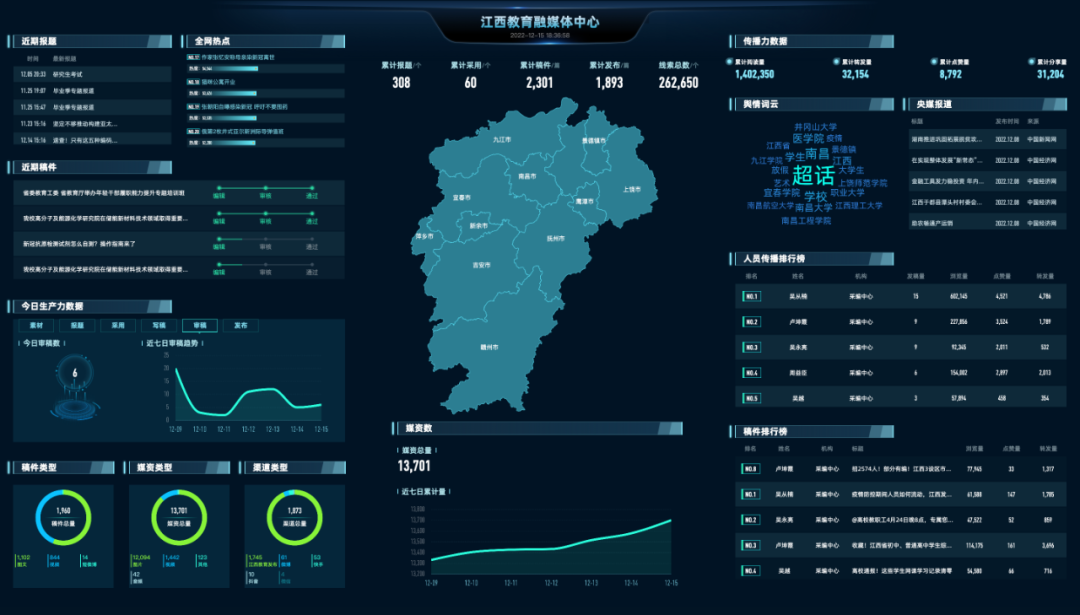Click the 媒资总量 donut chart
1080x615 pixels.
coord(179,518)
